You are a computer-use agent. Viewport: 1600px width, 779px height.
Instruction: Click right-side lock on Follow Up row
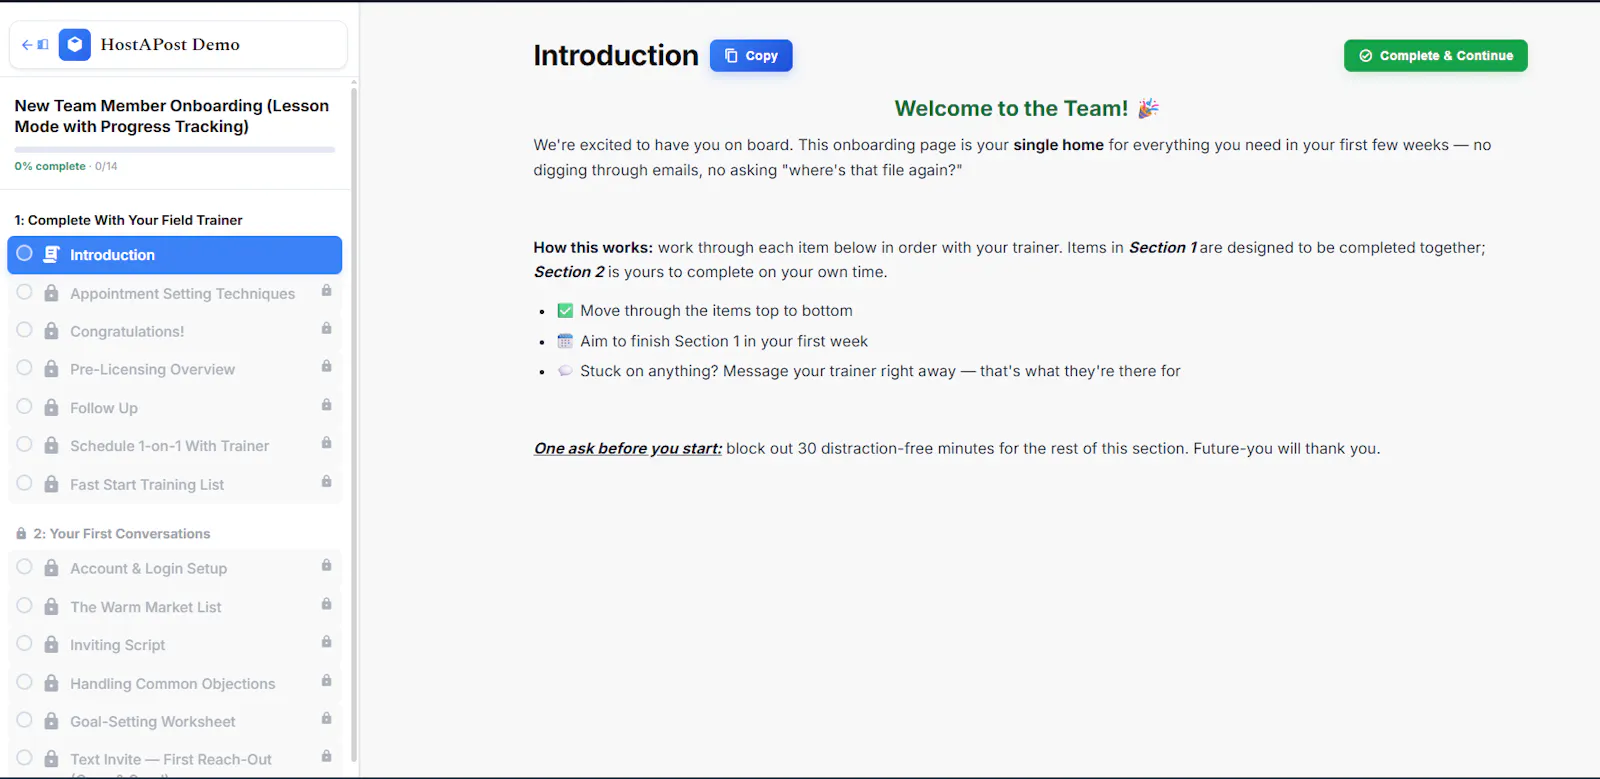coord(326,405)
